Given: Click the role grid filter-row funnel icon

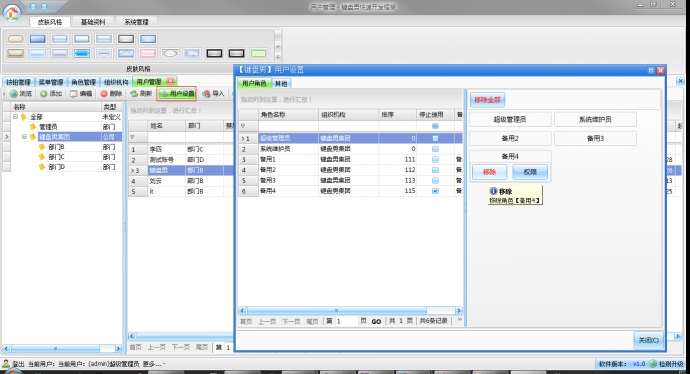Looking at the screenshot, I should click(242, 126).
